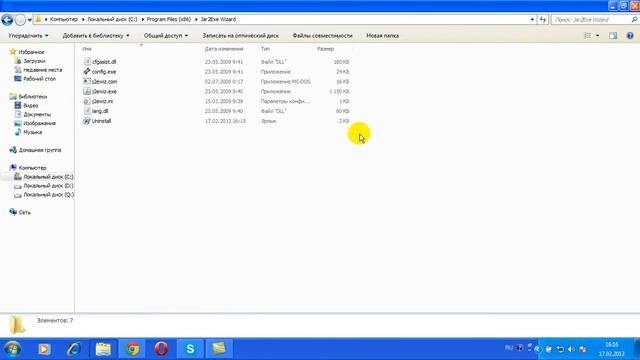Toggle the preview pane icon
This screenshot has width=640, height=360.
click(613, 36)
